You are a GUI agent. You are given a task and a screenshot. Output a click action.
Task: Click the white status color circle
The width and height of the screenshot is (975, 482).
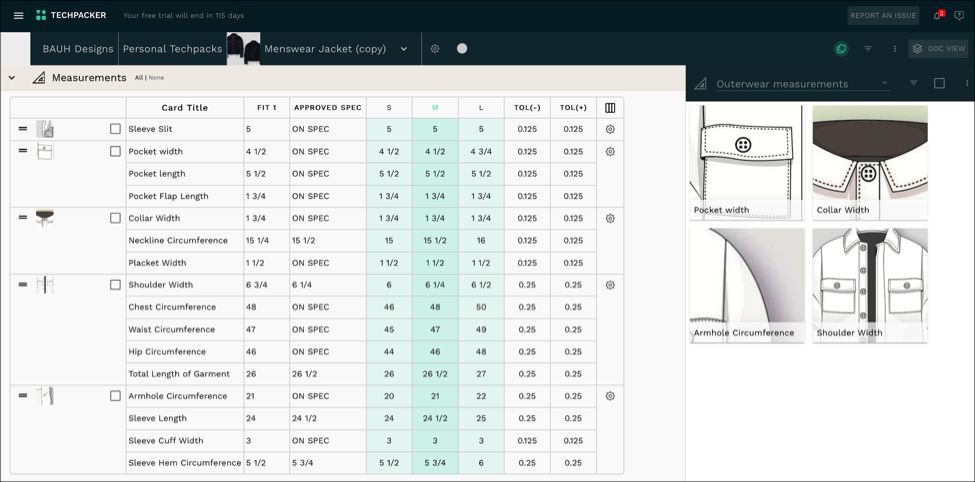tap(461, 49)
